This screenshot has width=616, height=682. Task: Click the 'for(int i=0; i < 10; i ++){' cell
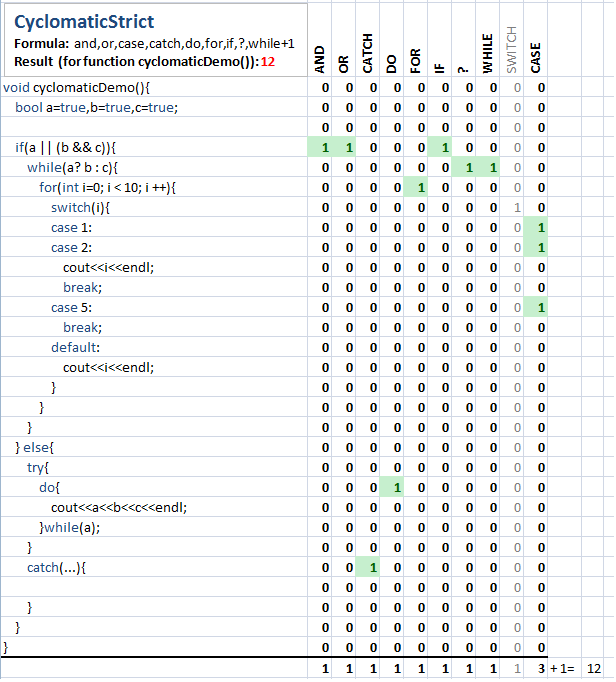tap(154, 187)
